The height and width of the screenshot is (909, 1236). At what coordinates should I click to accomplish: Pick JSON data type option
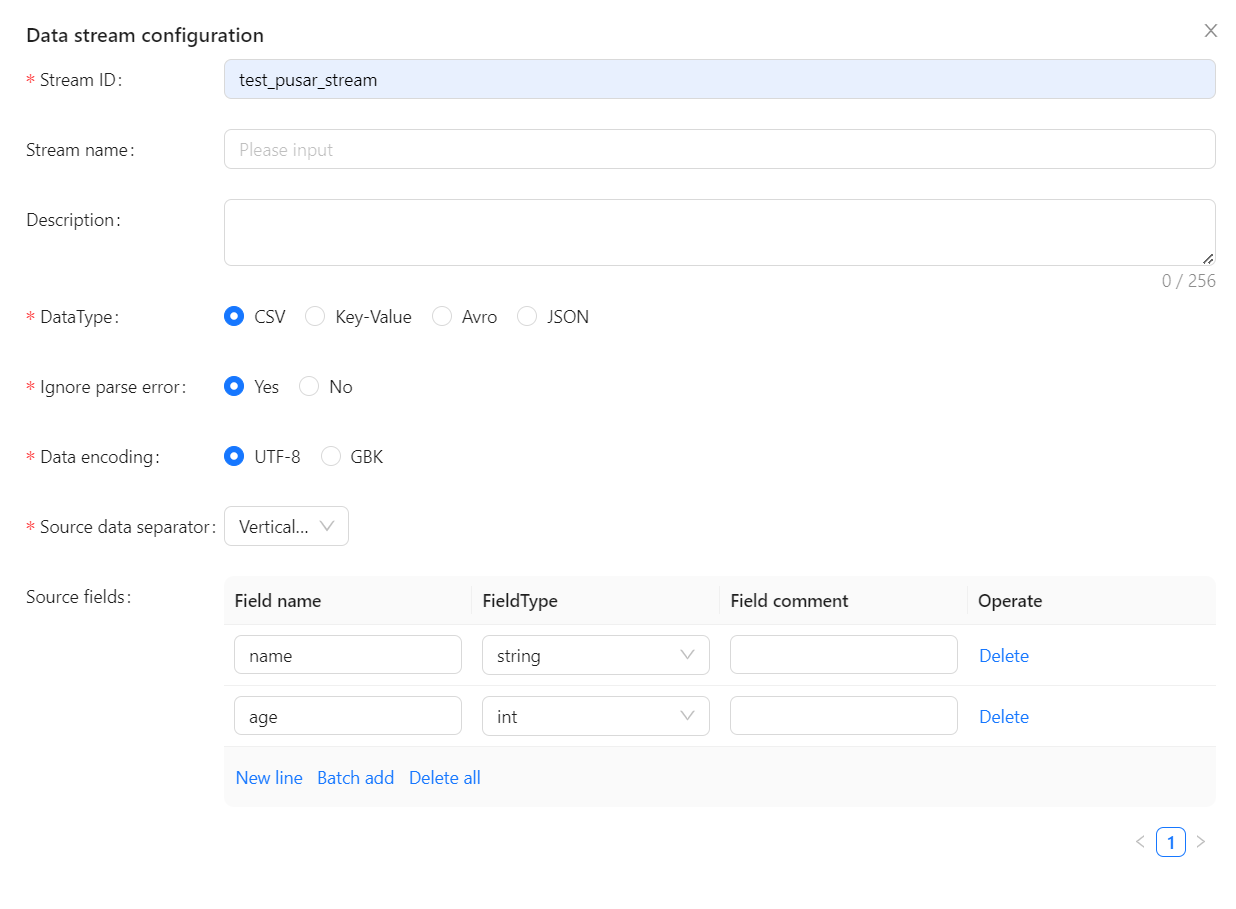[527, 317]
